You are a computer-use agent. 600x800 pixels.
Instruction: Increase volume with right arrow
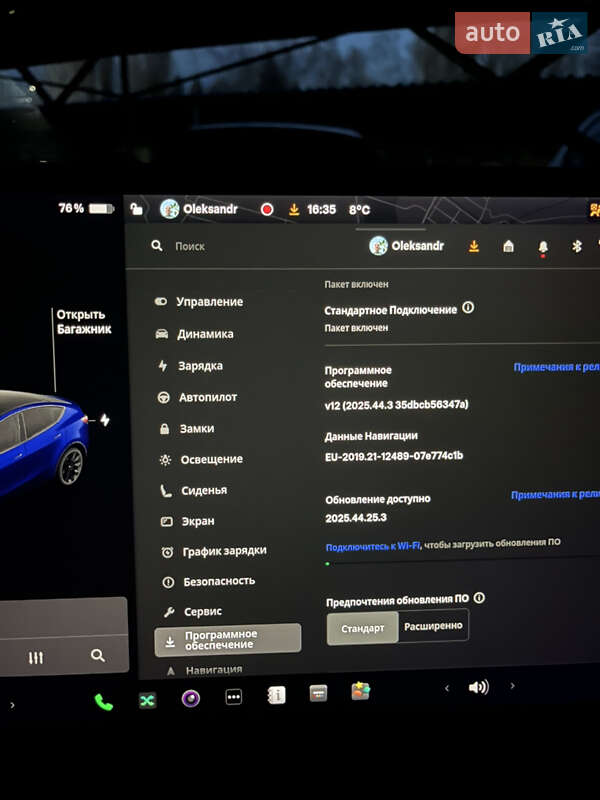(x=512, y=686)
